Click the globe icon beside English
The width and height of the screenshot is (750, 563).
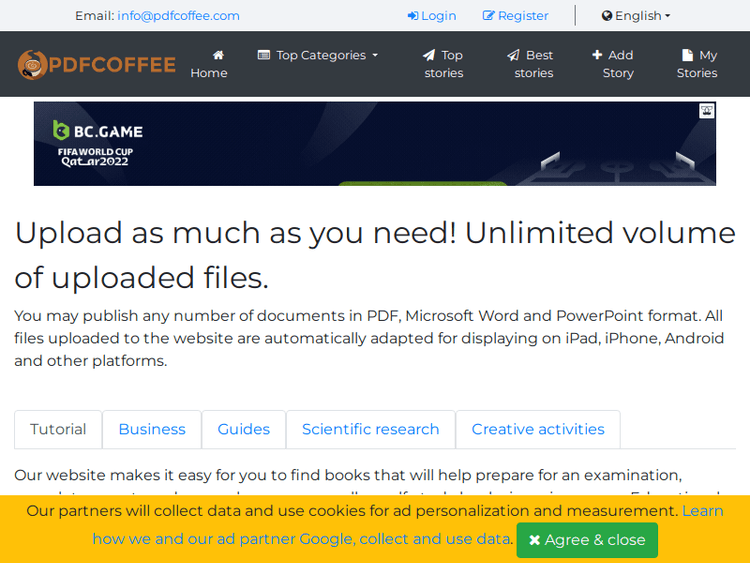607,16
